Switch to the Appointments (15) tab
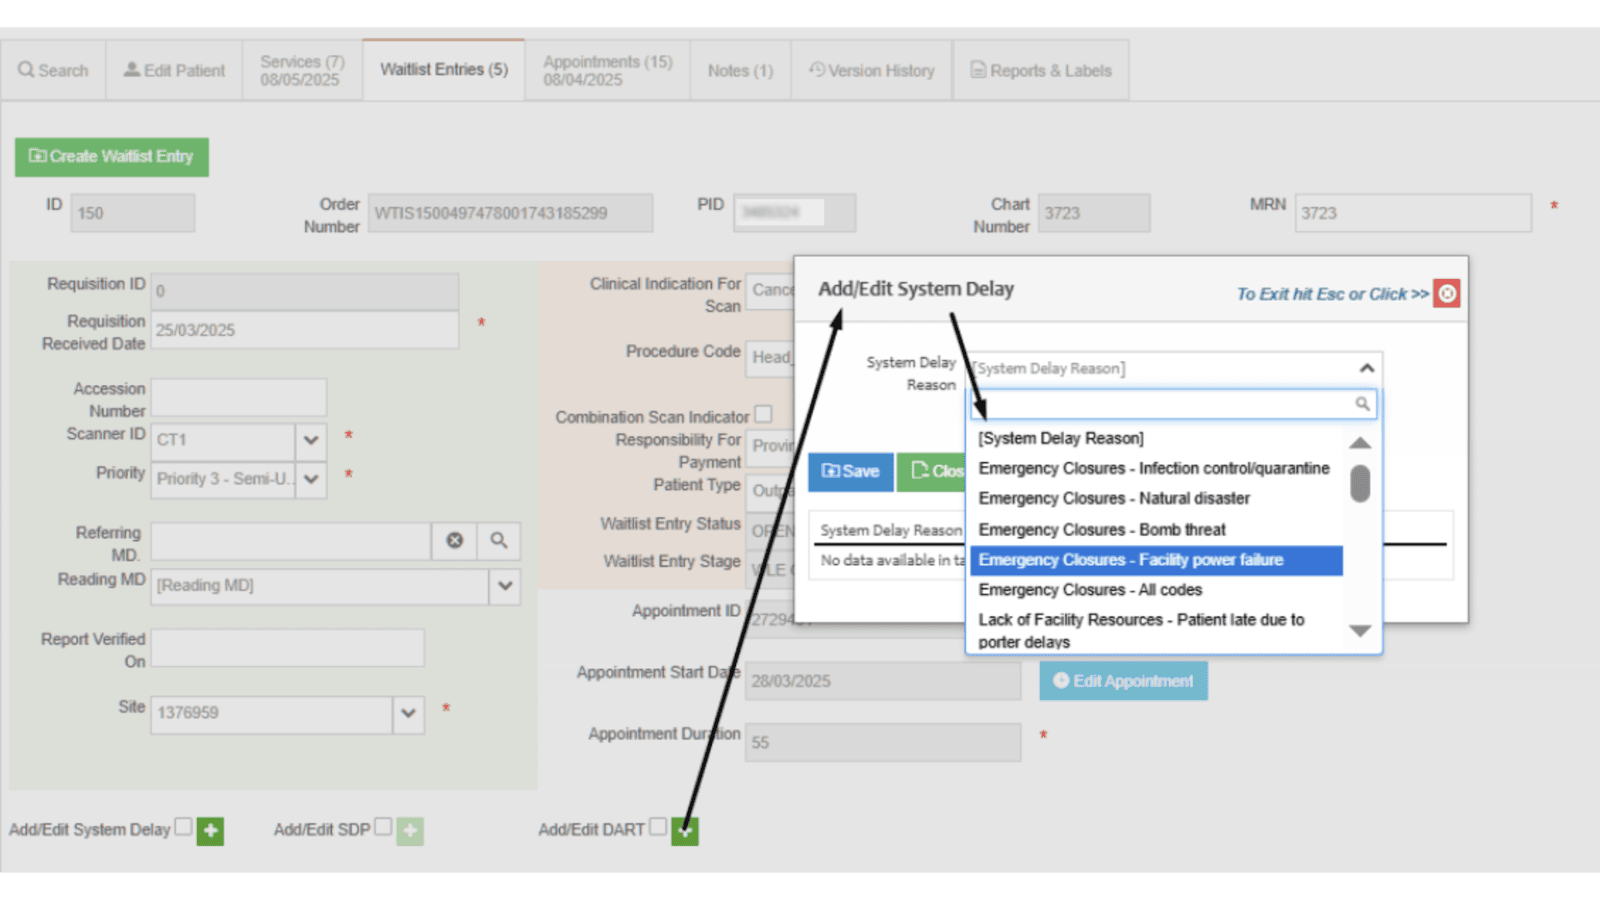The height and width of the screenshot is (900, 1600). 607,70
